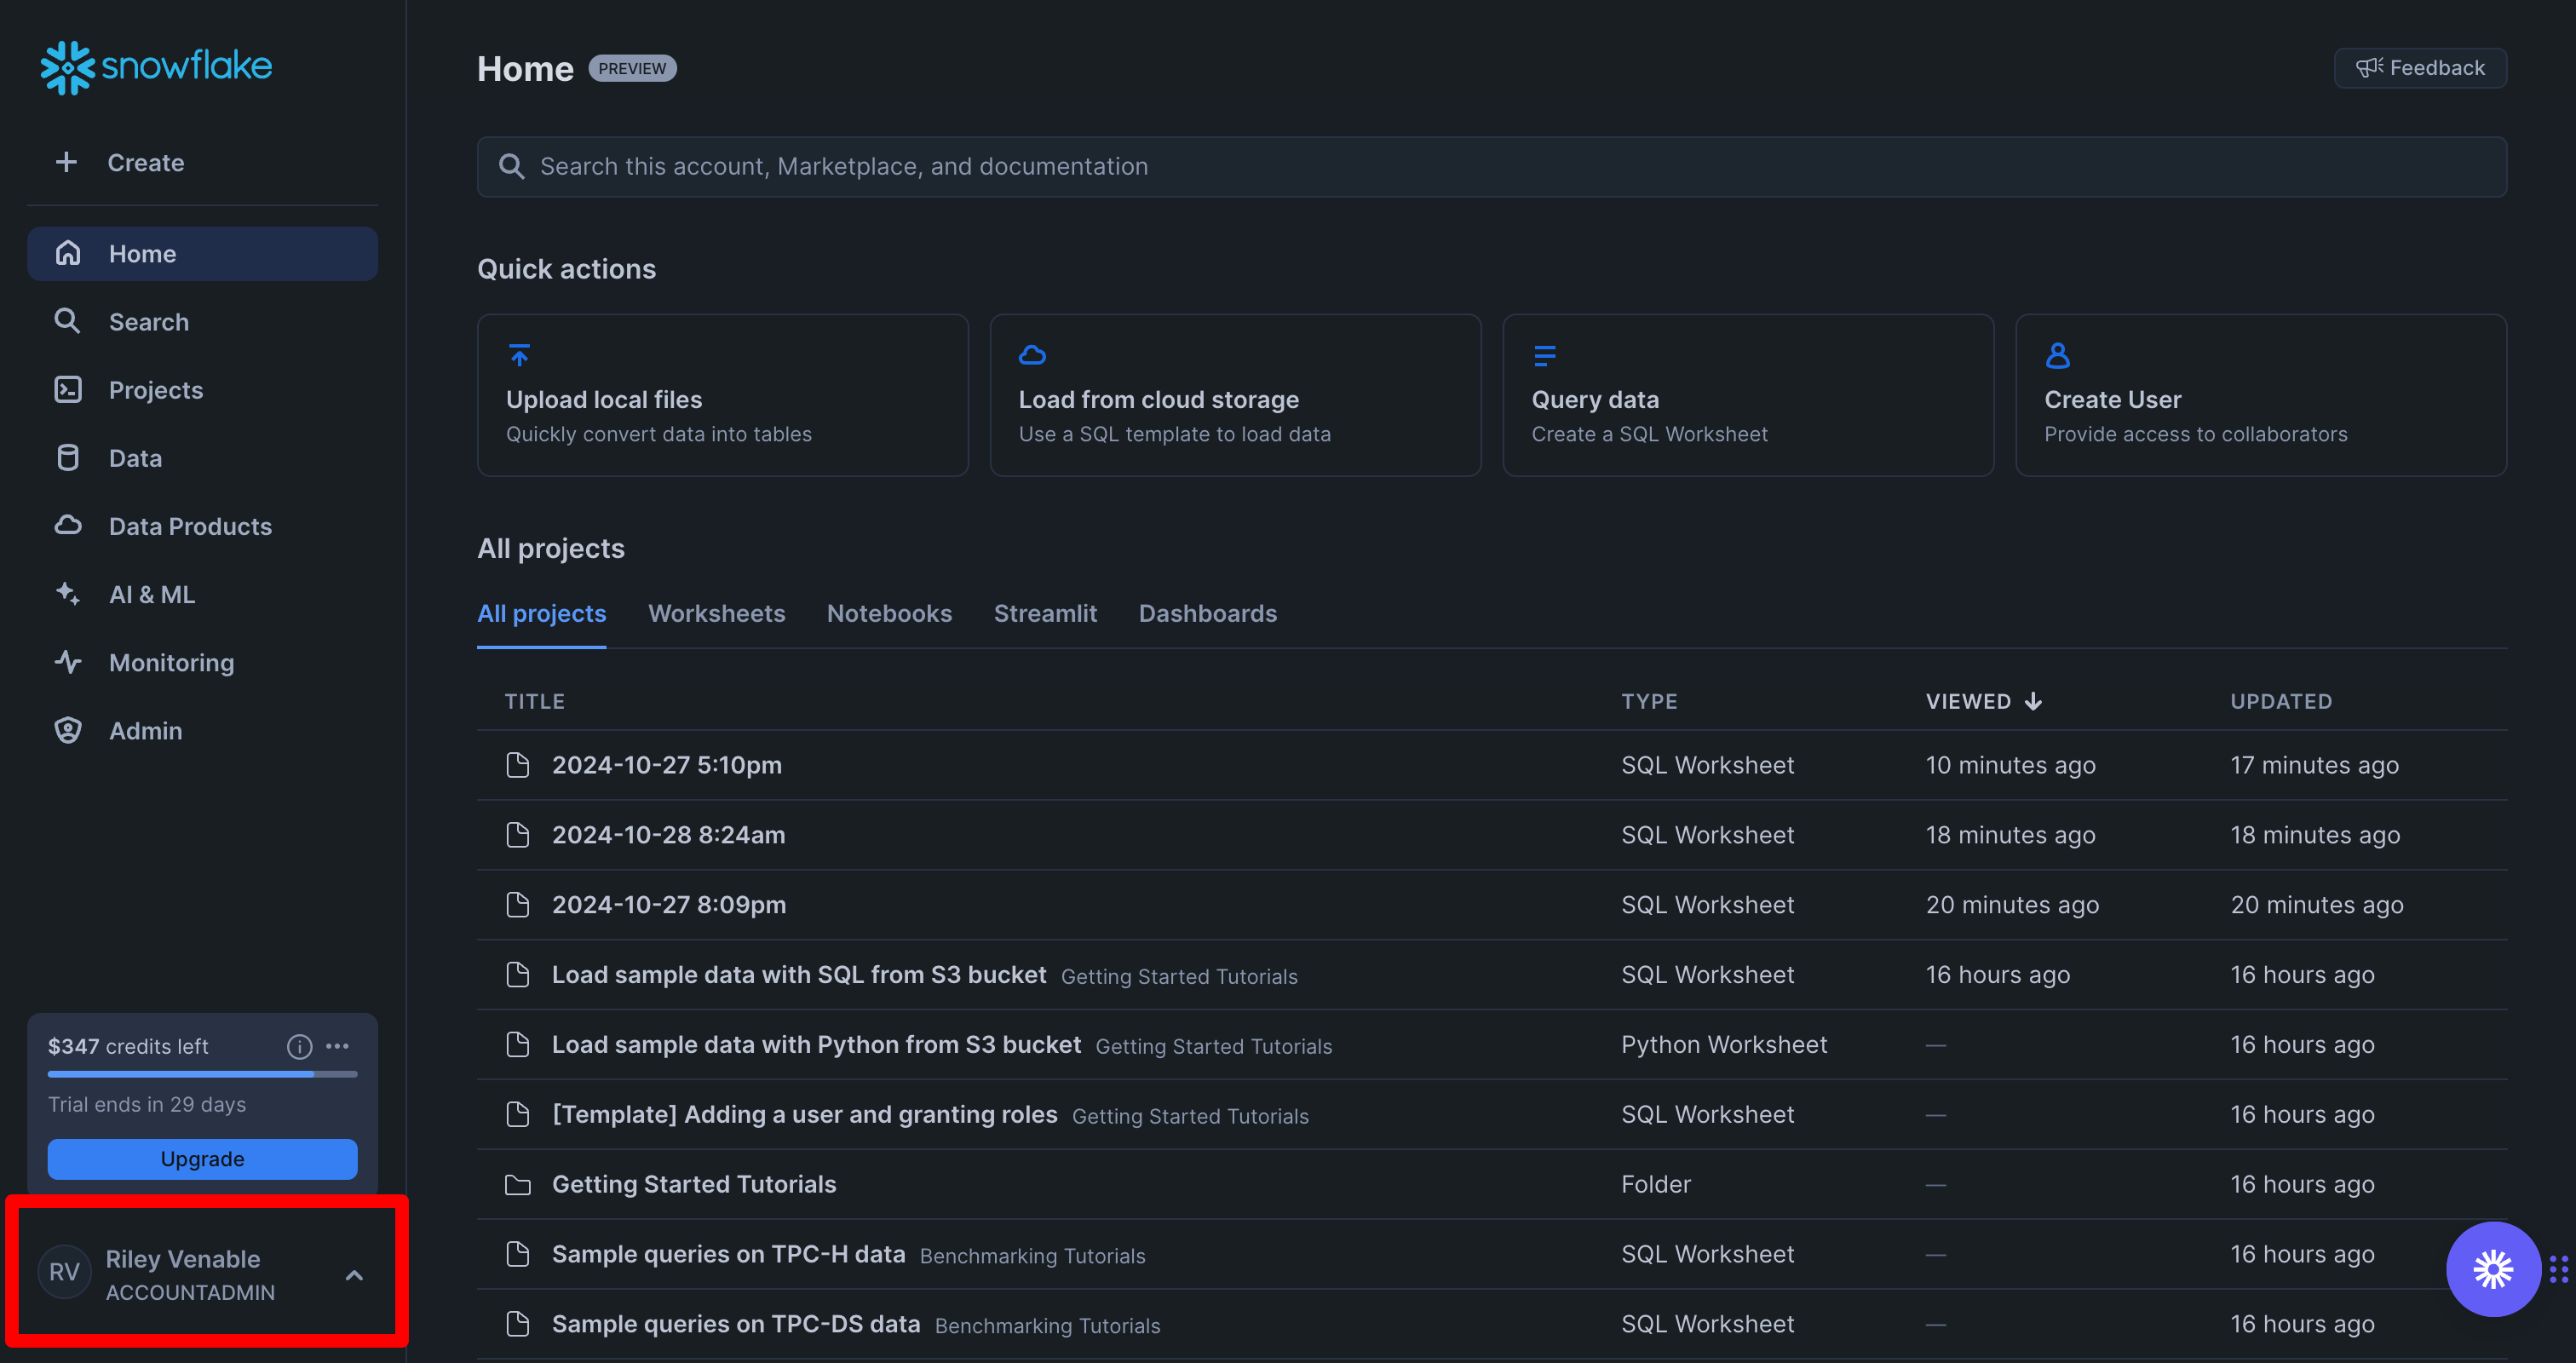Click the TITLE column header
The height and width of the screenshot is (1363, 2576).
tap(535, 701)
